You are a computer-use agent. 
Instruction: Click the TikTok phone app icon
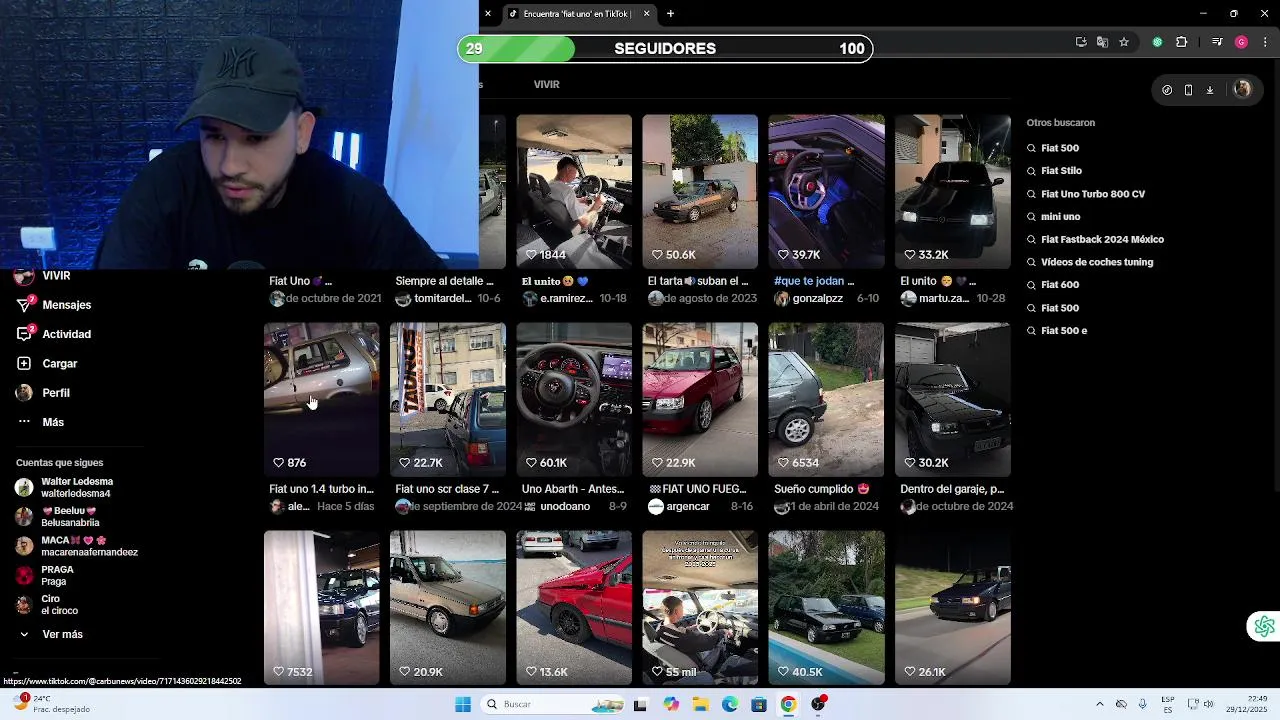coord(1188,90)
